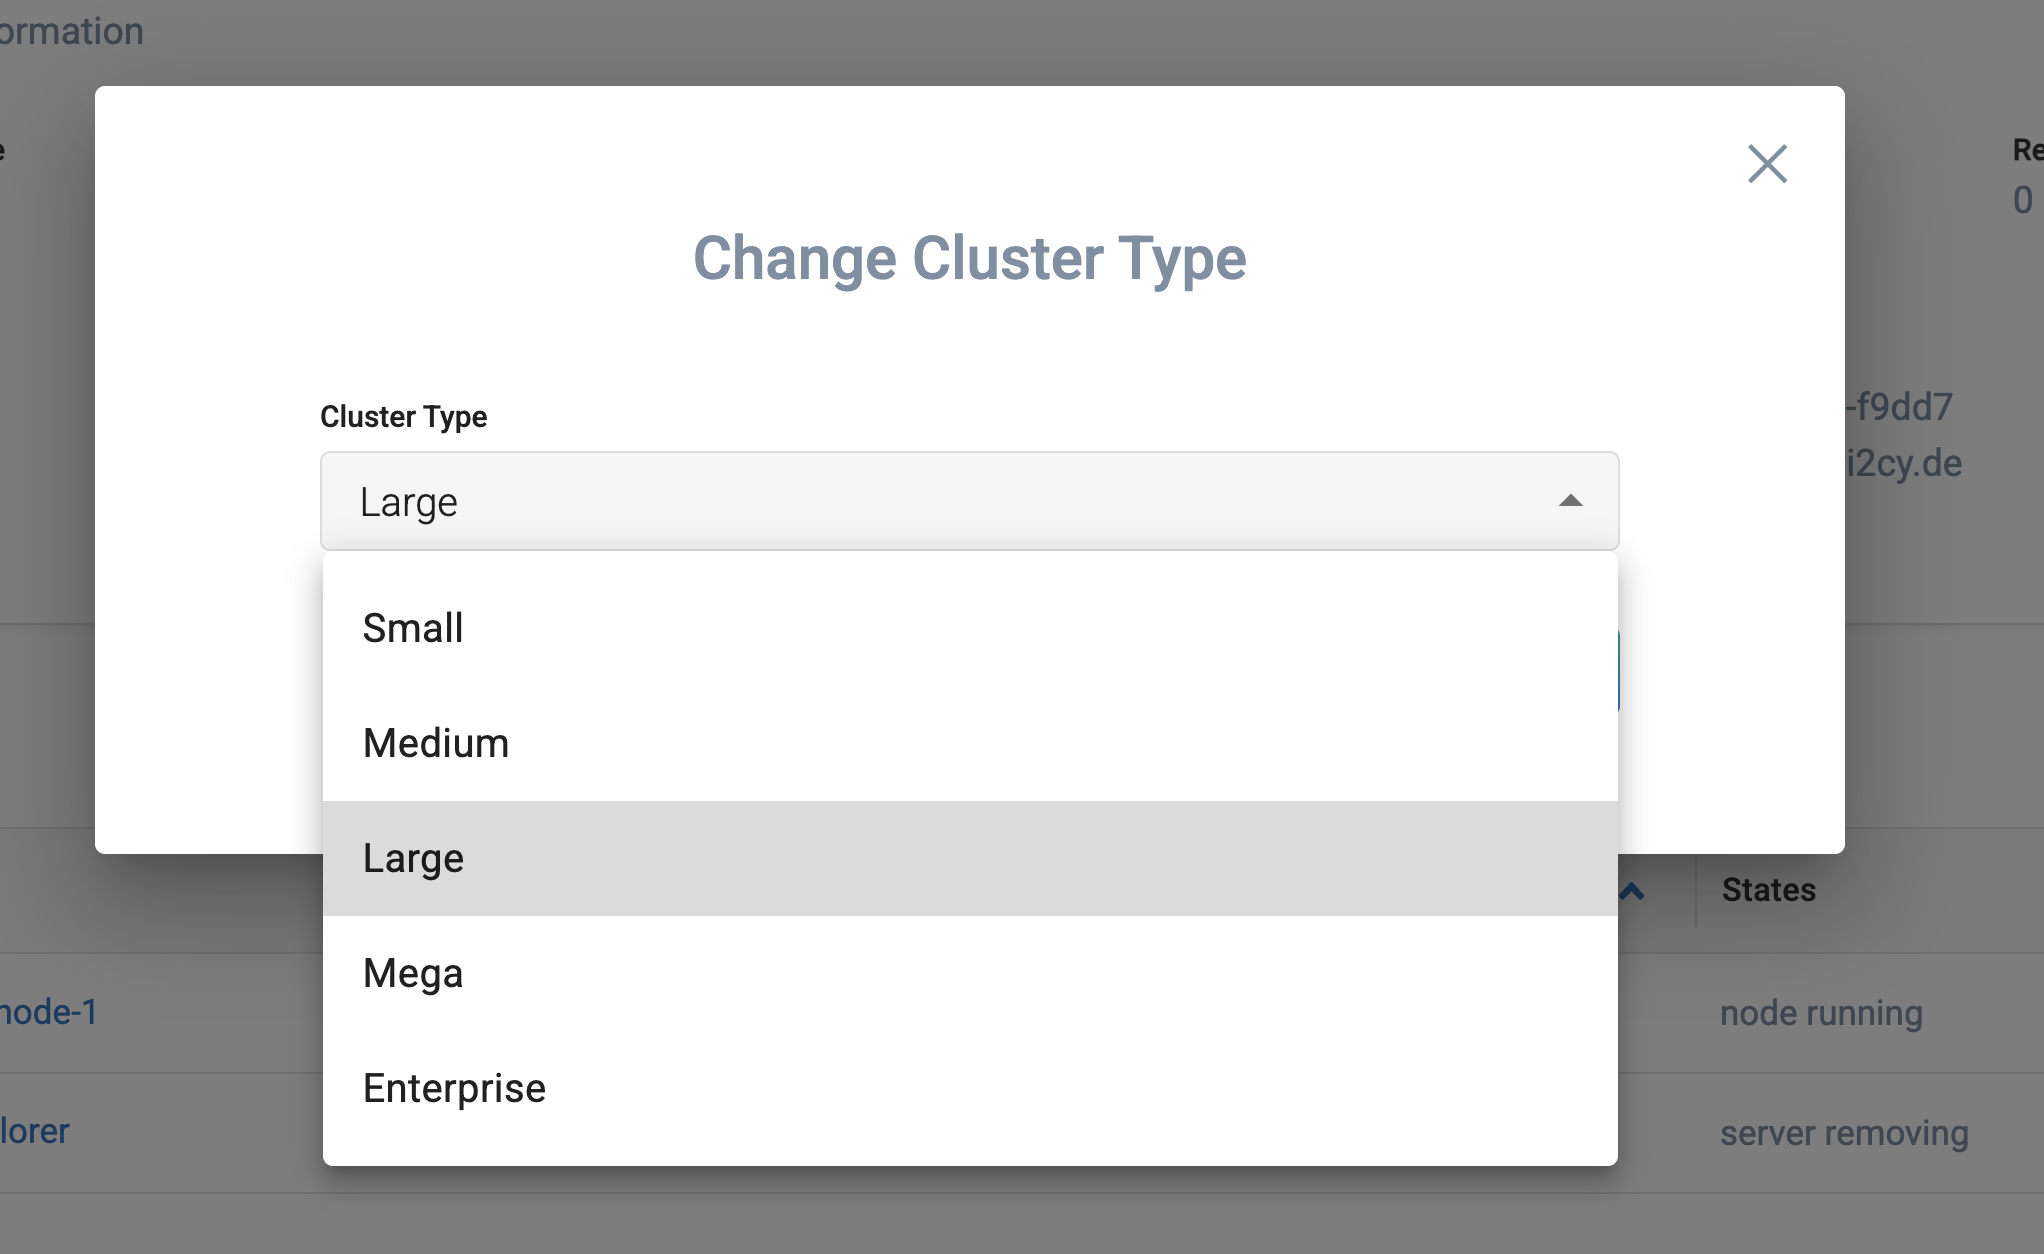Viewport: 2044px width, 1254px height.
Task: Click the States column header
Action: pyautogui.click(x=1768, y=890)
